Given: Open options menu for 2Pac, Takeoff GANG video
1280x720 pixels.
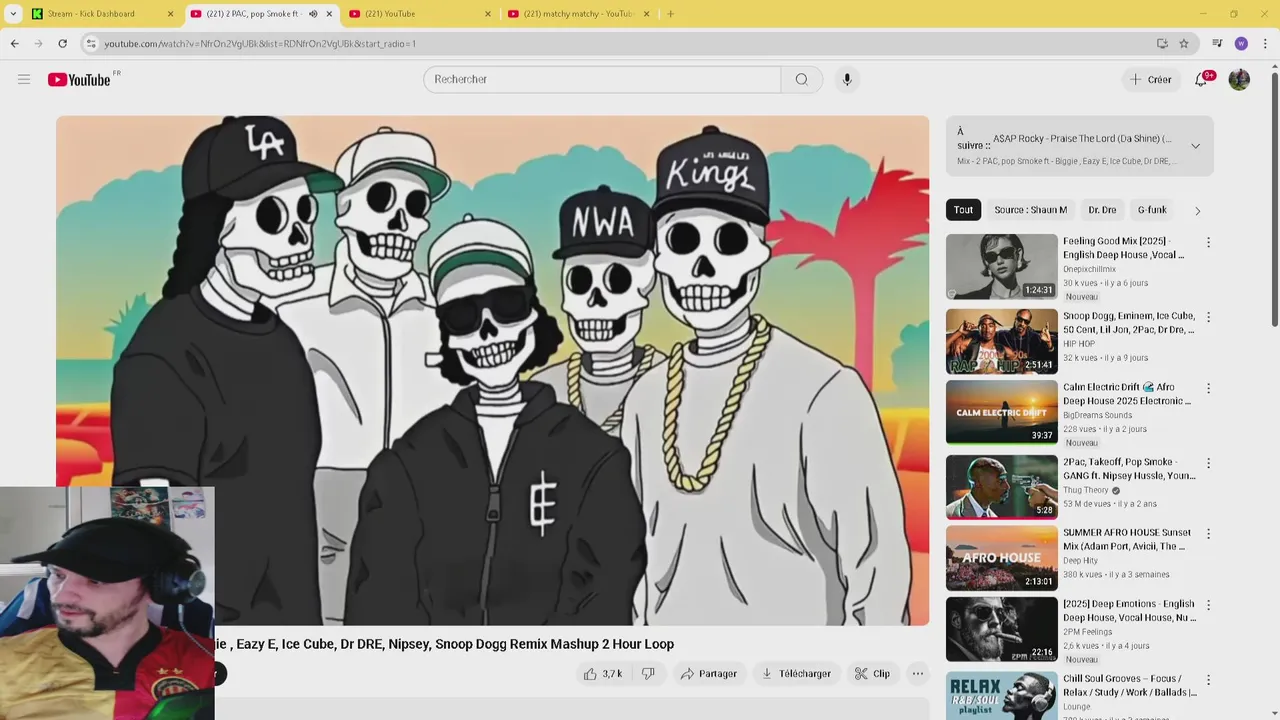Looking at the screenshot, I should (1208, 463).
